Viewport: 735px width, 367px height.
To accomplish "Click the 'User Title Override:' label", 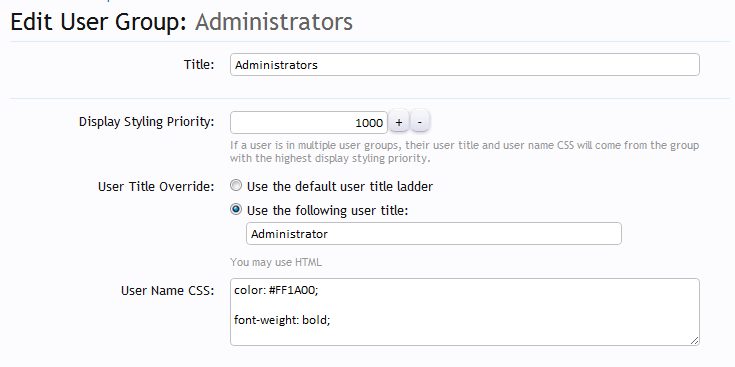I will 156,187.
